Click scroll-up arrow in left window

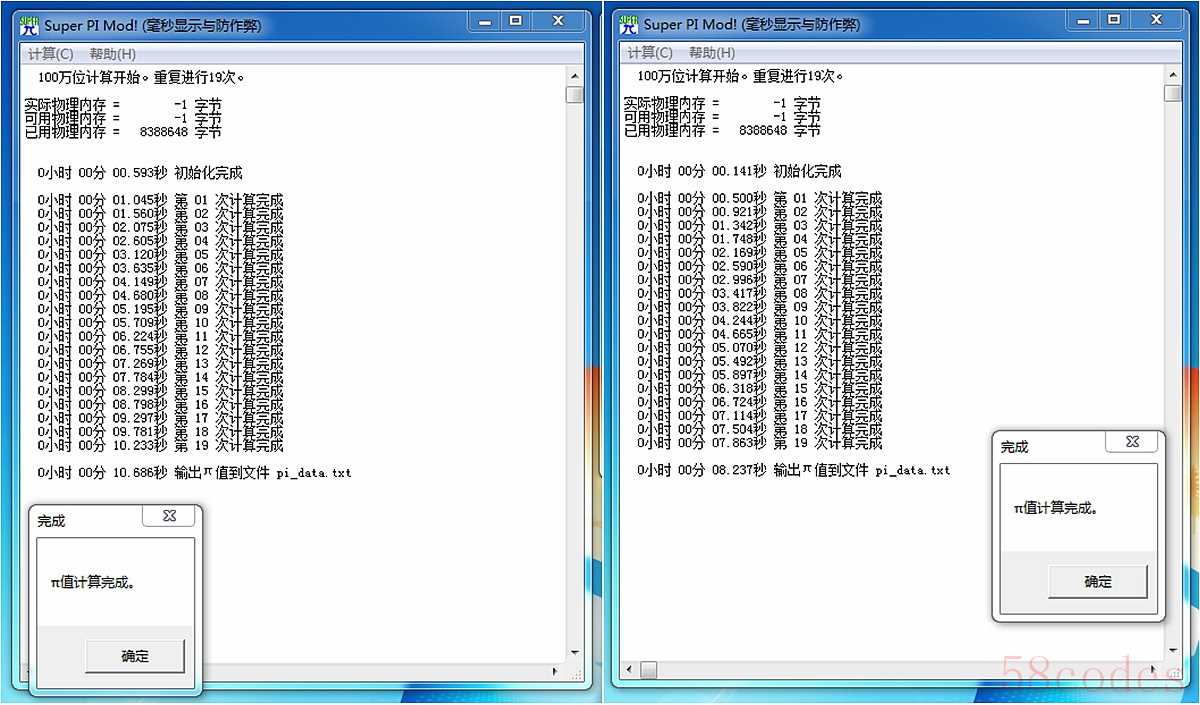click(574, 75)
